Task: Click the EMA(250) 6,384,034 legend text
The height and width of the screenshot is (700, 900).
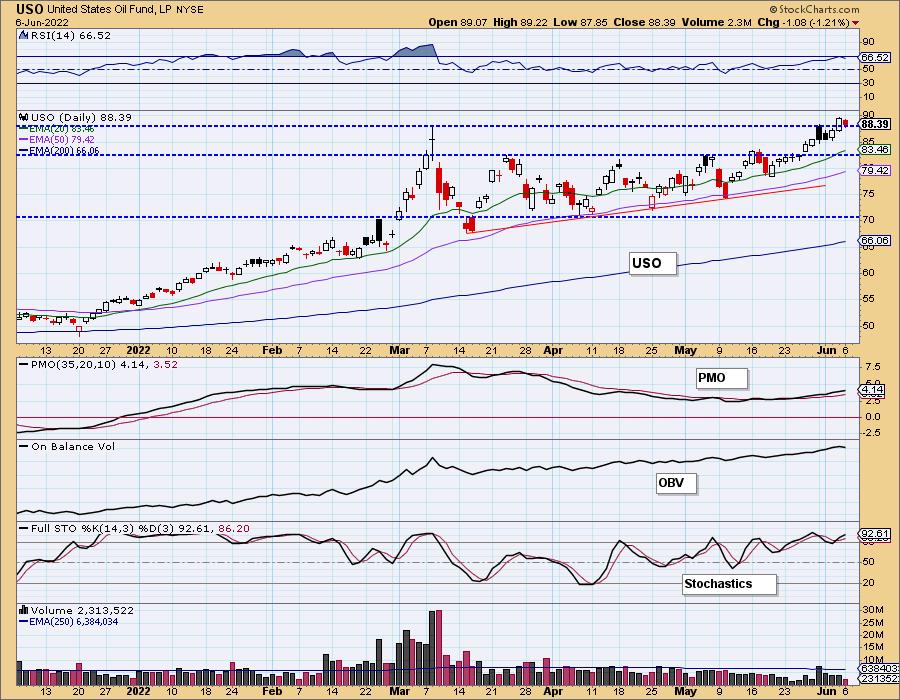Action: (x=74, y=621)
